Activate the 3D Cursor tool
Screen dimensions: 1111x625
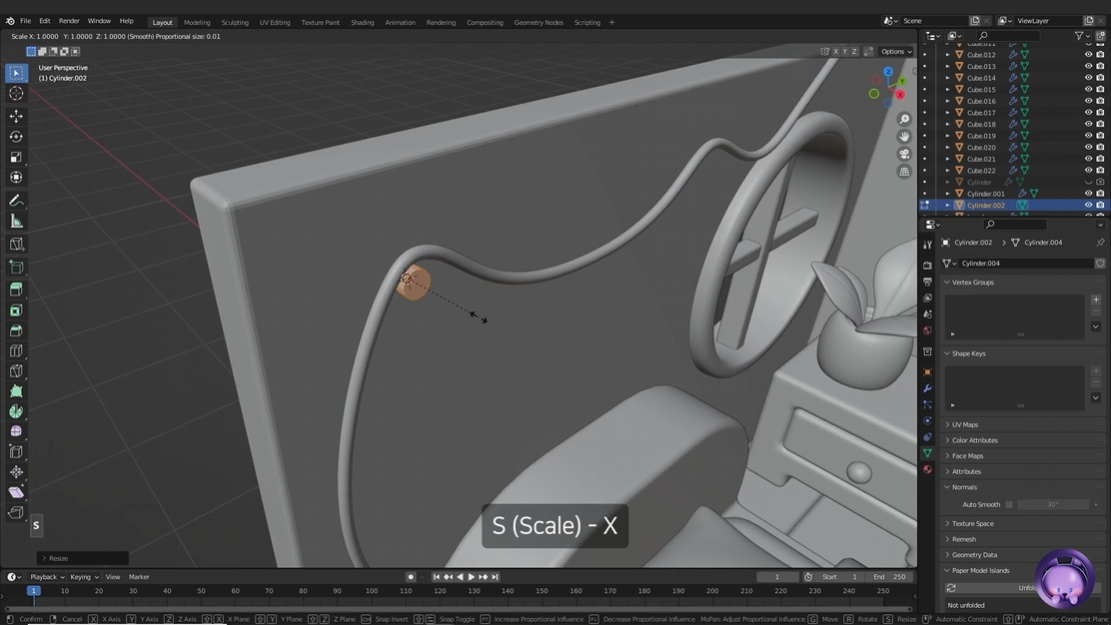(x=16, y=94)
